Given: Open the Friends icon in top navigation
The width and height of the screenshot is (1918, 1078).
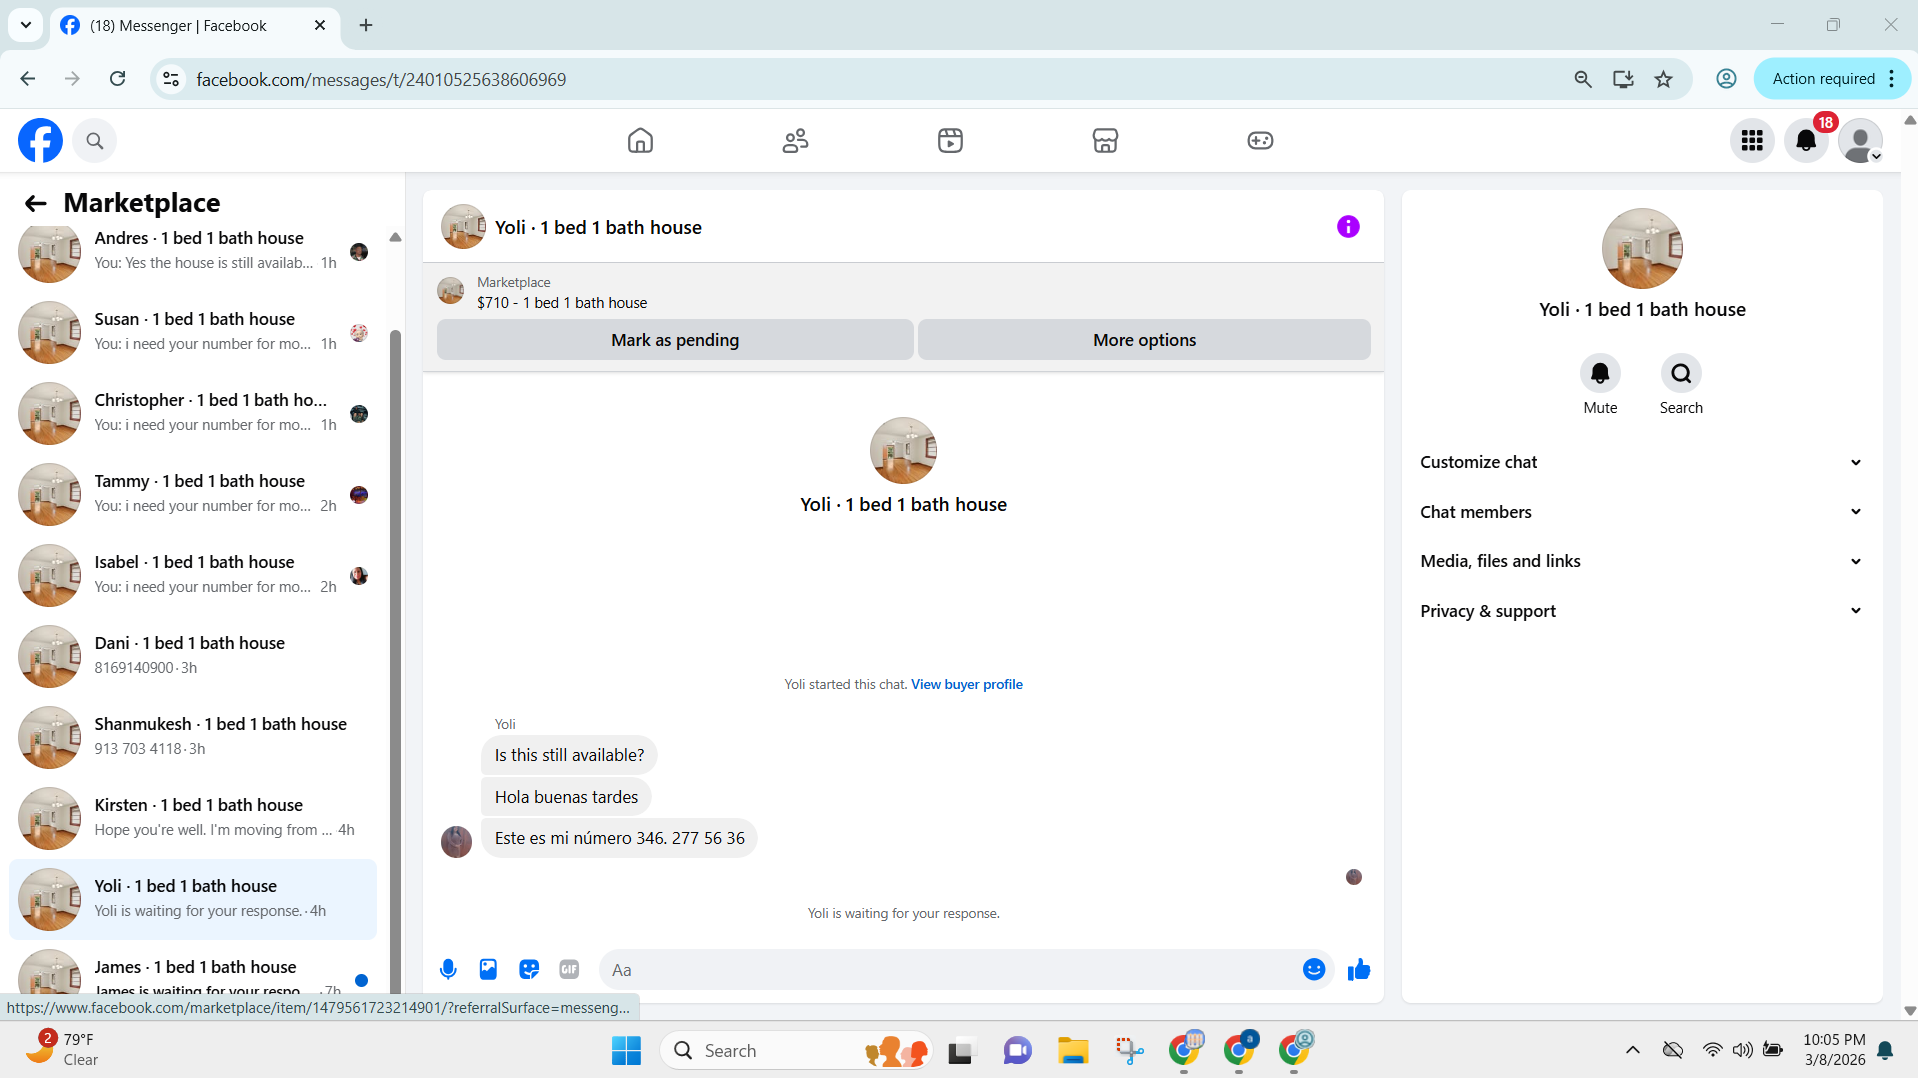Looking at the screenshot, I should pos(795,141).
